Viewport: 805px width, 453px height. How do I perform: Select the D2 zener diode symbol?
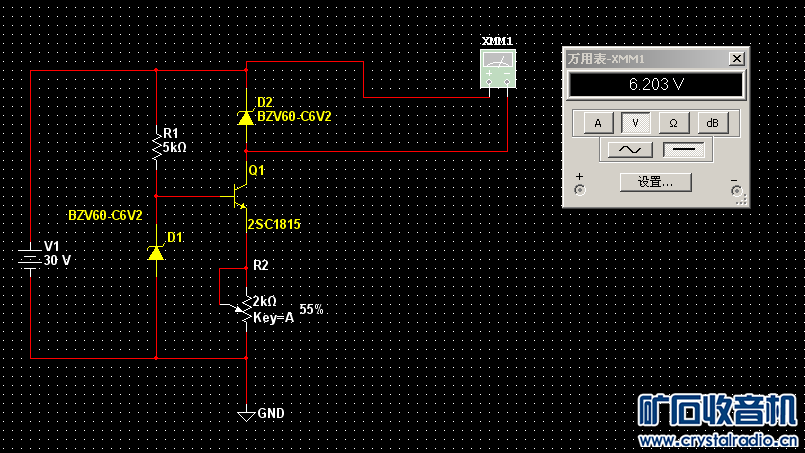(246, 118)
